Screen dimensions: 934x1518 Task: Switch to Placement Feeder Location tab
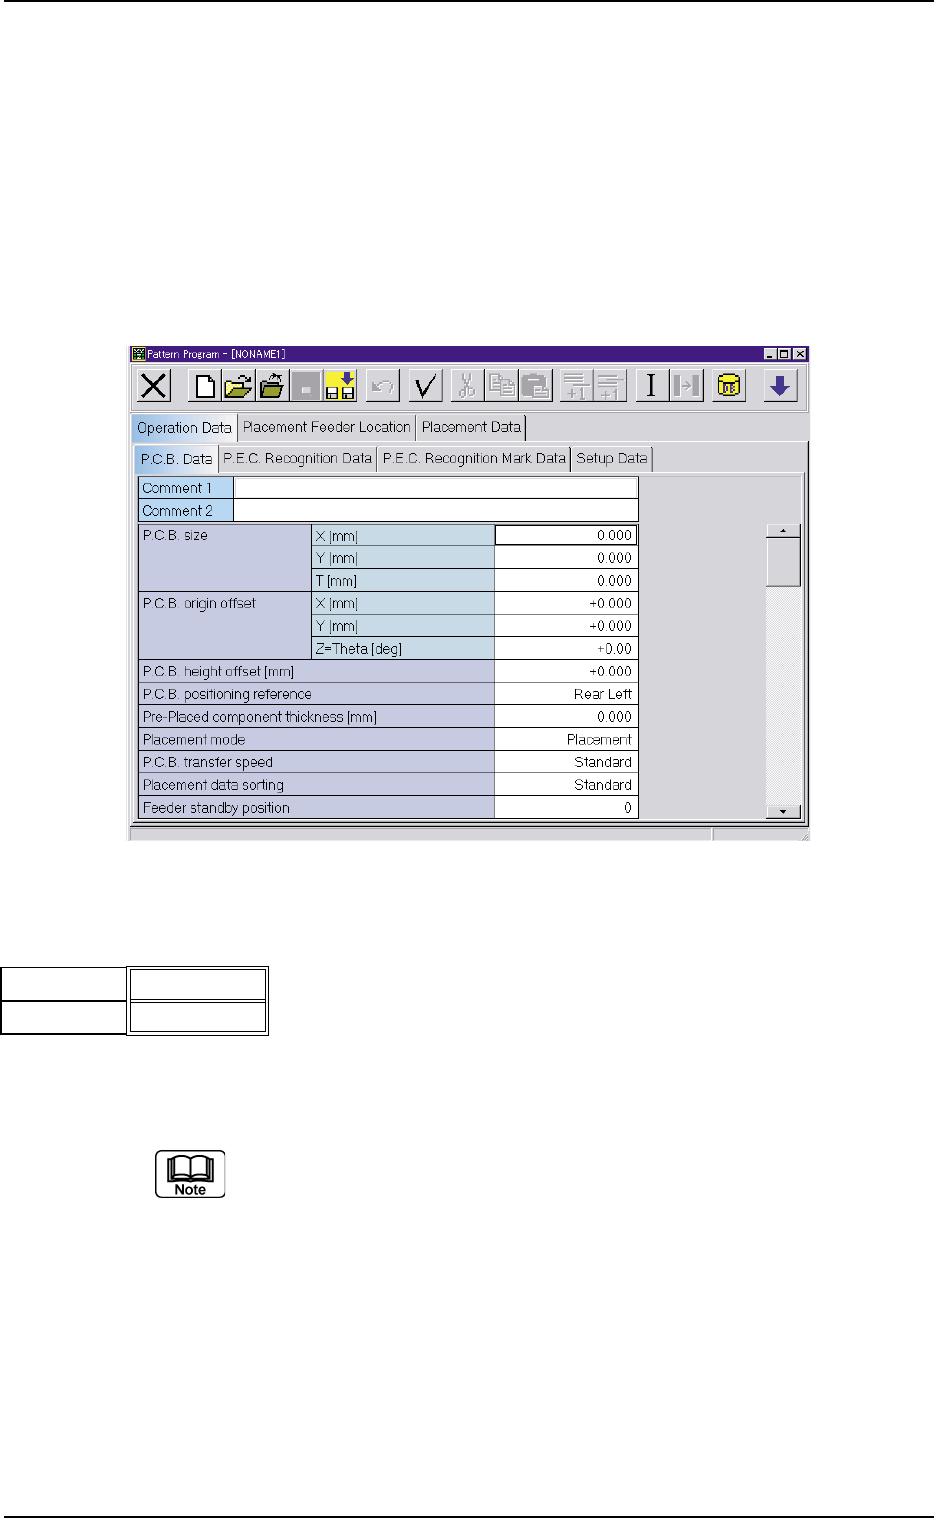tap(327, 427)
